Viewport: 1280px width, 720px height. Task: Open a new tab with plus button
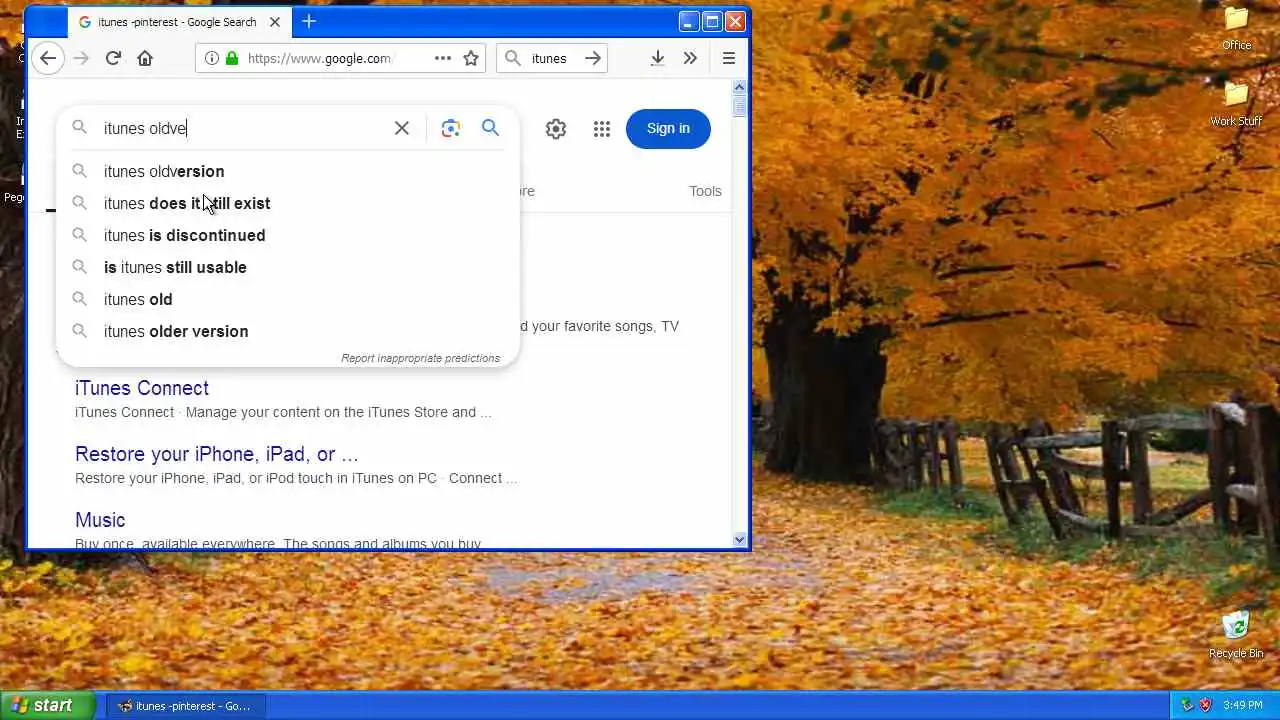[309, 21]
